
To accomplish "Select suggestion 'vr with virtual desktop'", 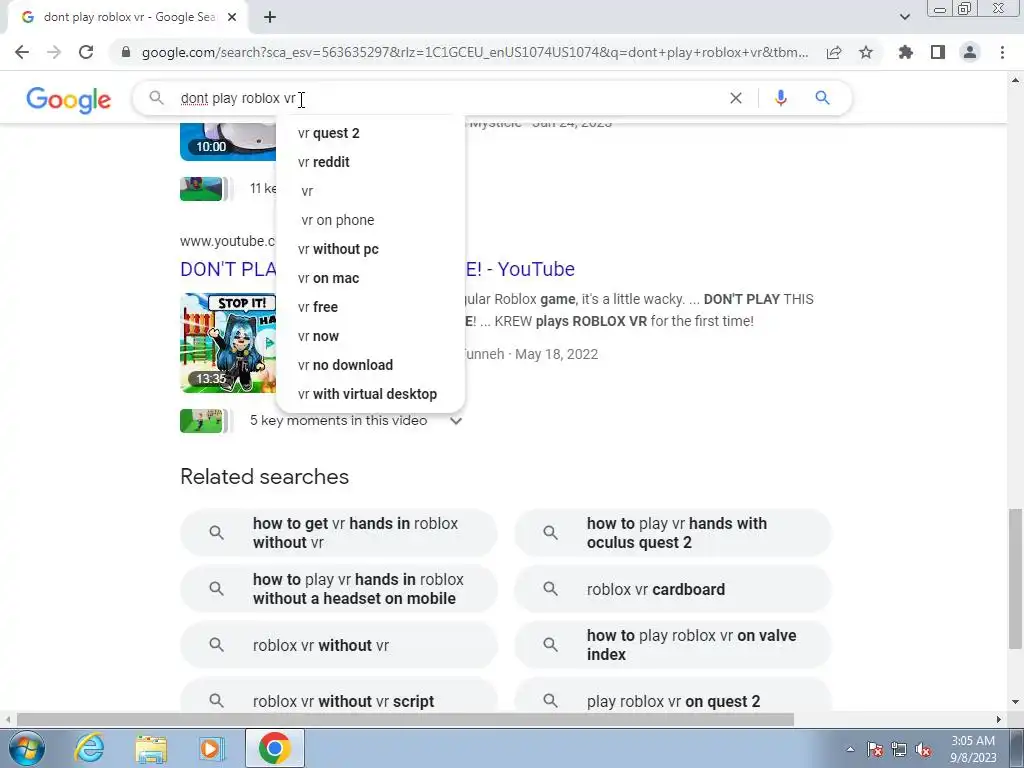I will coord(370,394).
